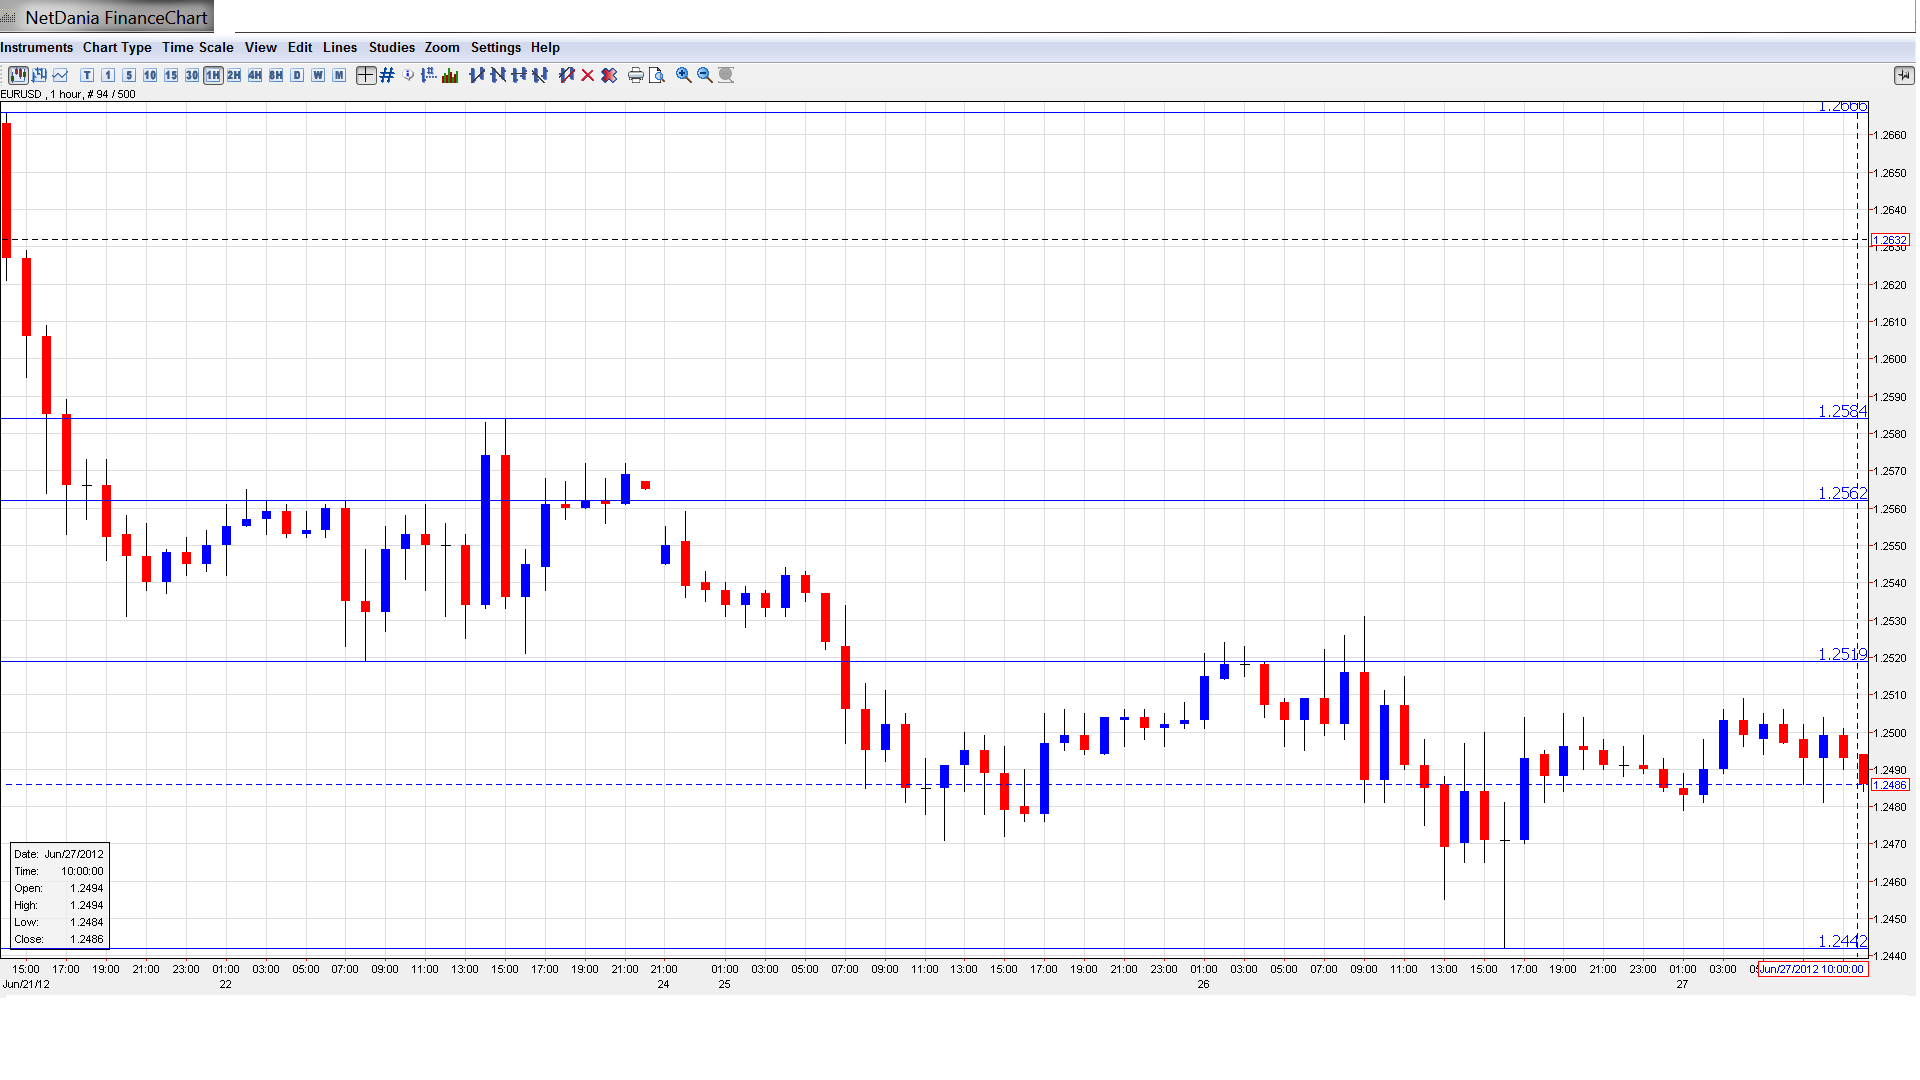Open the Help menu
This screenshot has width=1920, height=1080.
545,47
